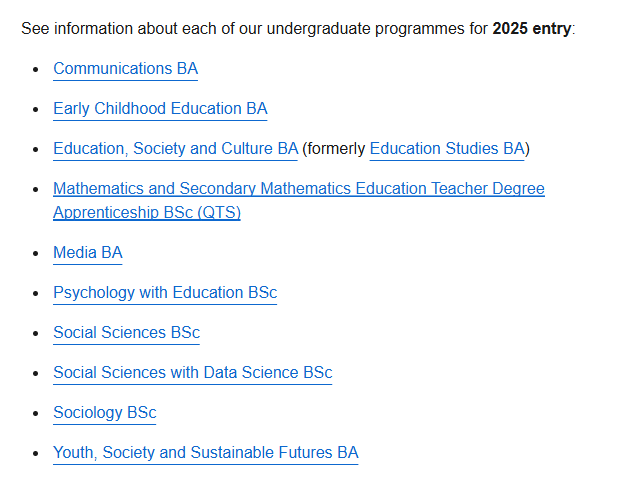Open the Communications BA programme link
The height and width of the screenshot is (485, 619).
tap(126, 69)
